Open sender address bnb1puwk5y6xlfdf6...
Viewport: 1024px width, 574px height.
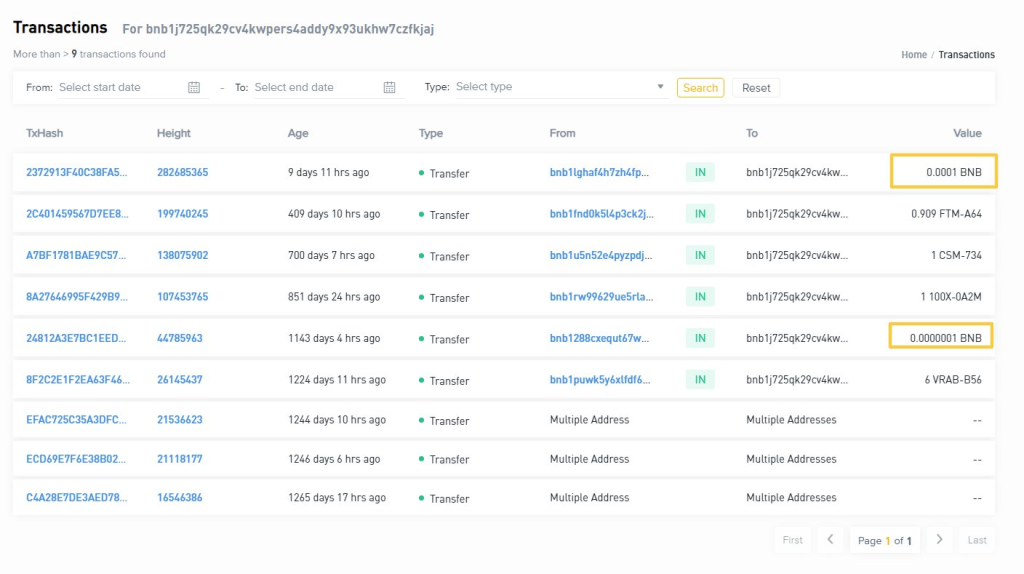600,379
